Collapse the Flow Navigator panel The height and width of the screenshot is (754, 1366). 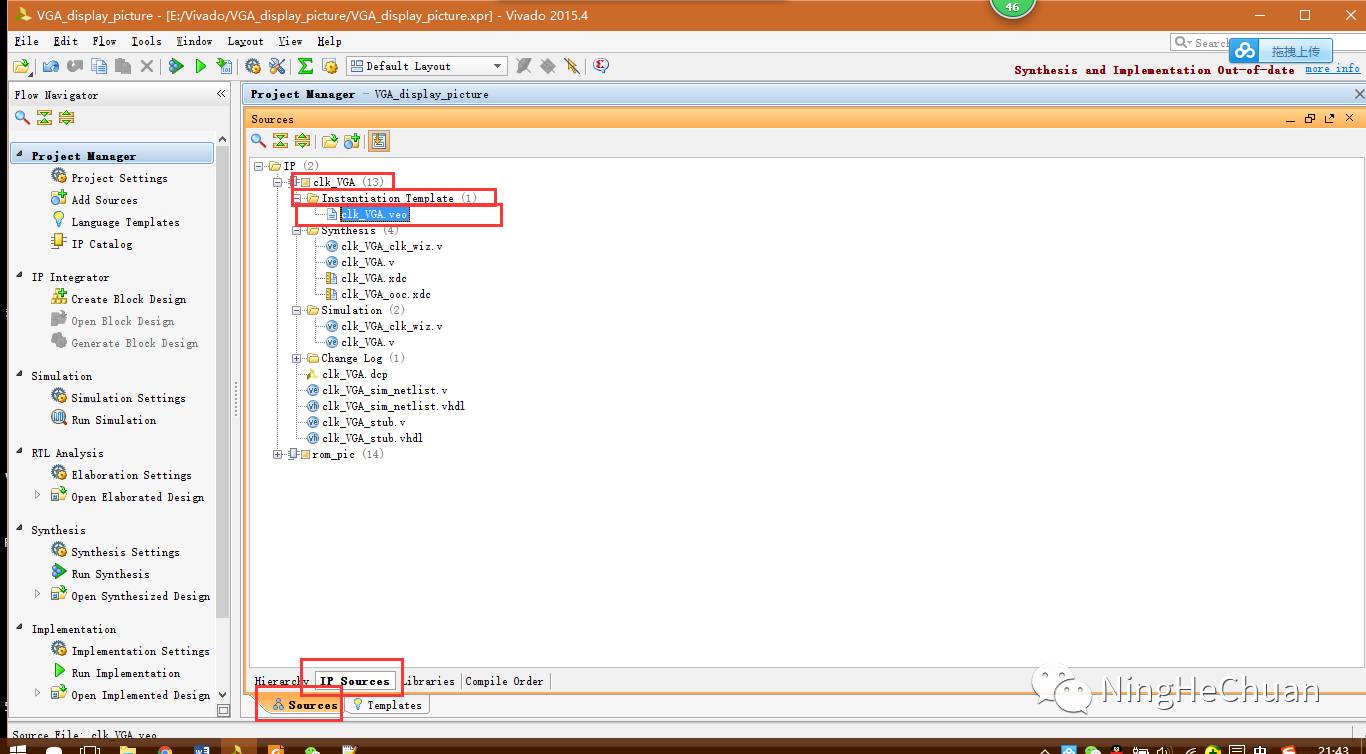pyautogui.click(x=221, y=94)
